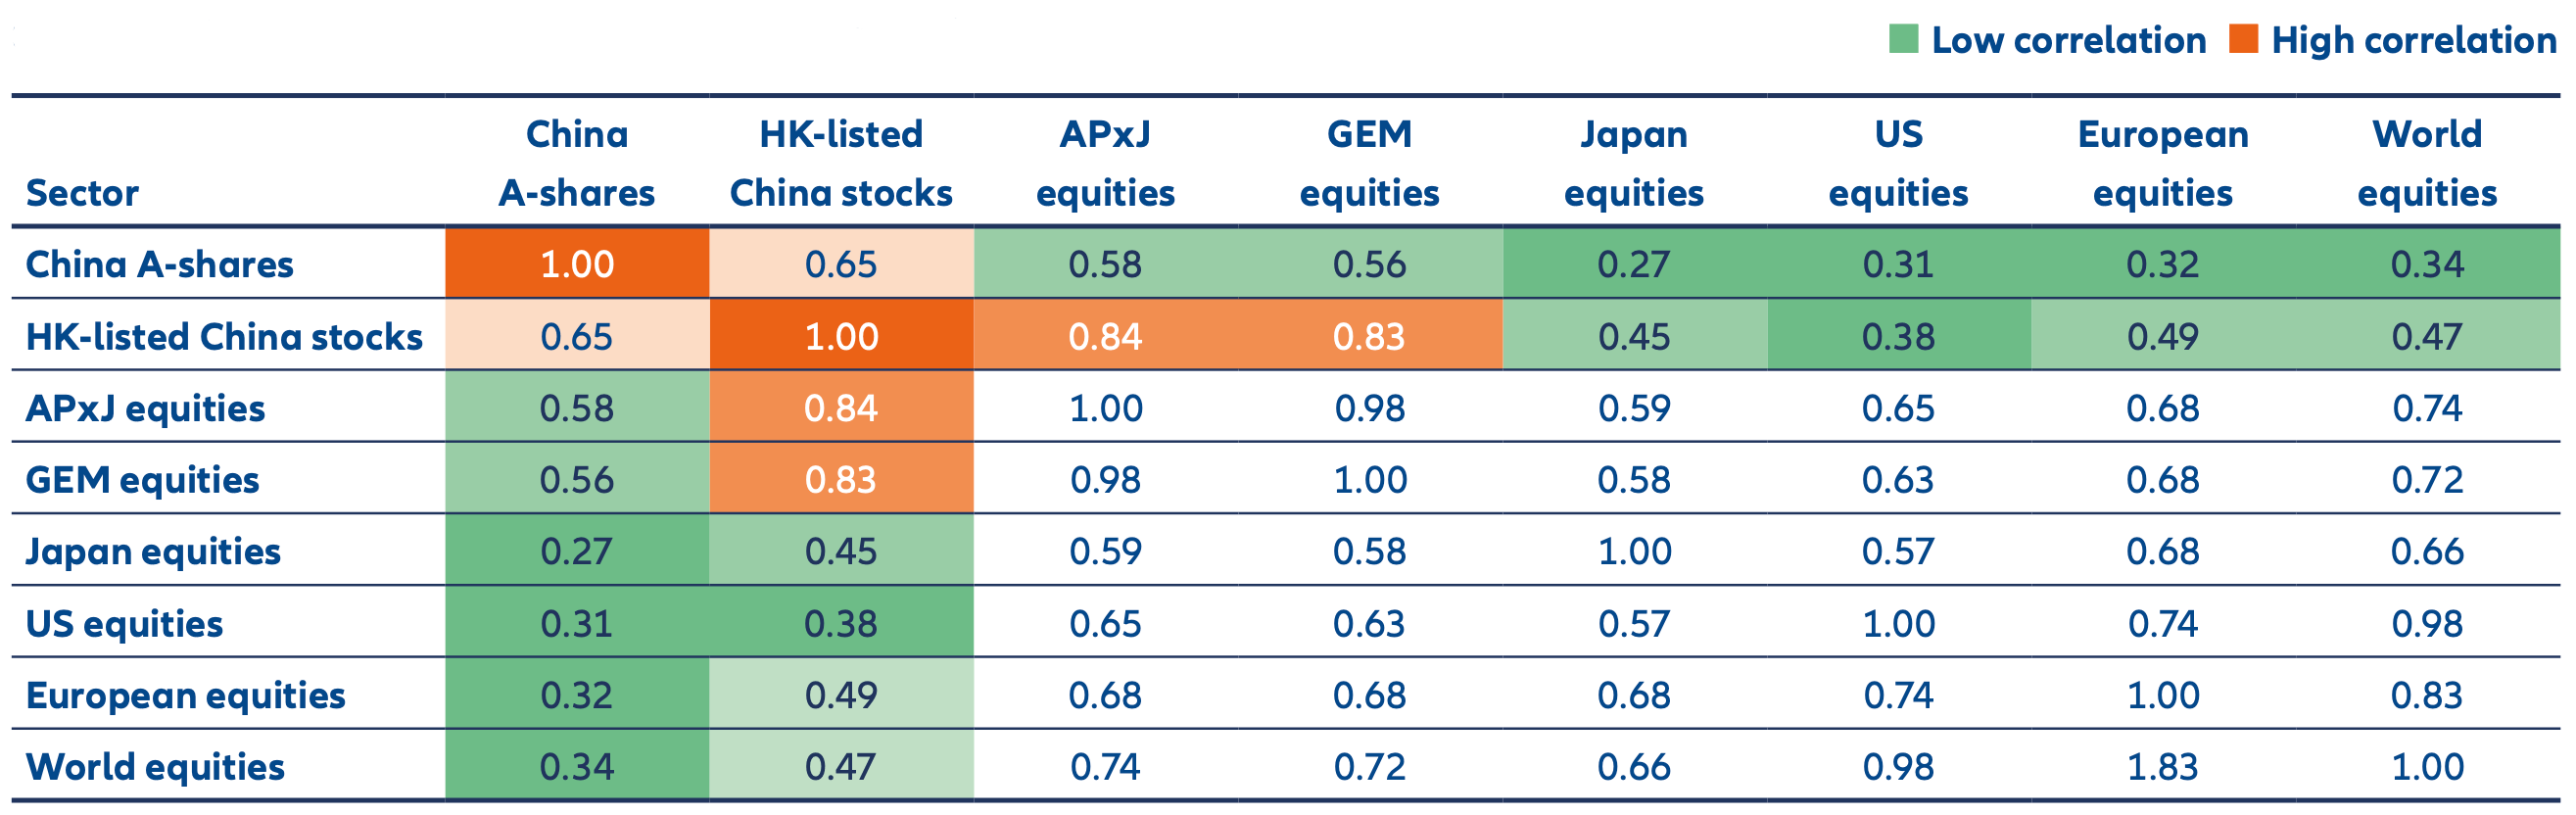The image size is (2576, 815).
Task: Click the China A-shares row label
Action: pyautogui.click(x=160, y=264)
